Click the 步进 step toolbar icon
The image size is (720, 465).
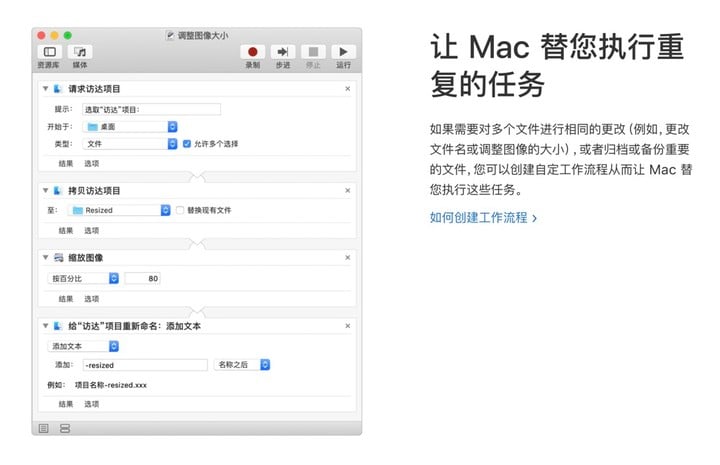click(x=283, y=52)
